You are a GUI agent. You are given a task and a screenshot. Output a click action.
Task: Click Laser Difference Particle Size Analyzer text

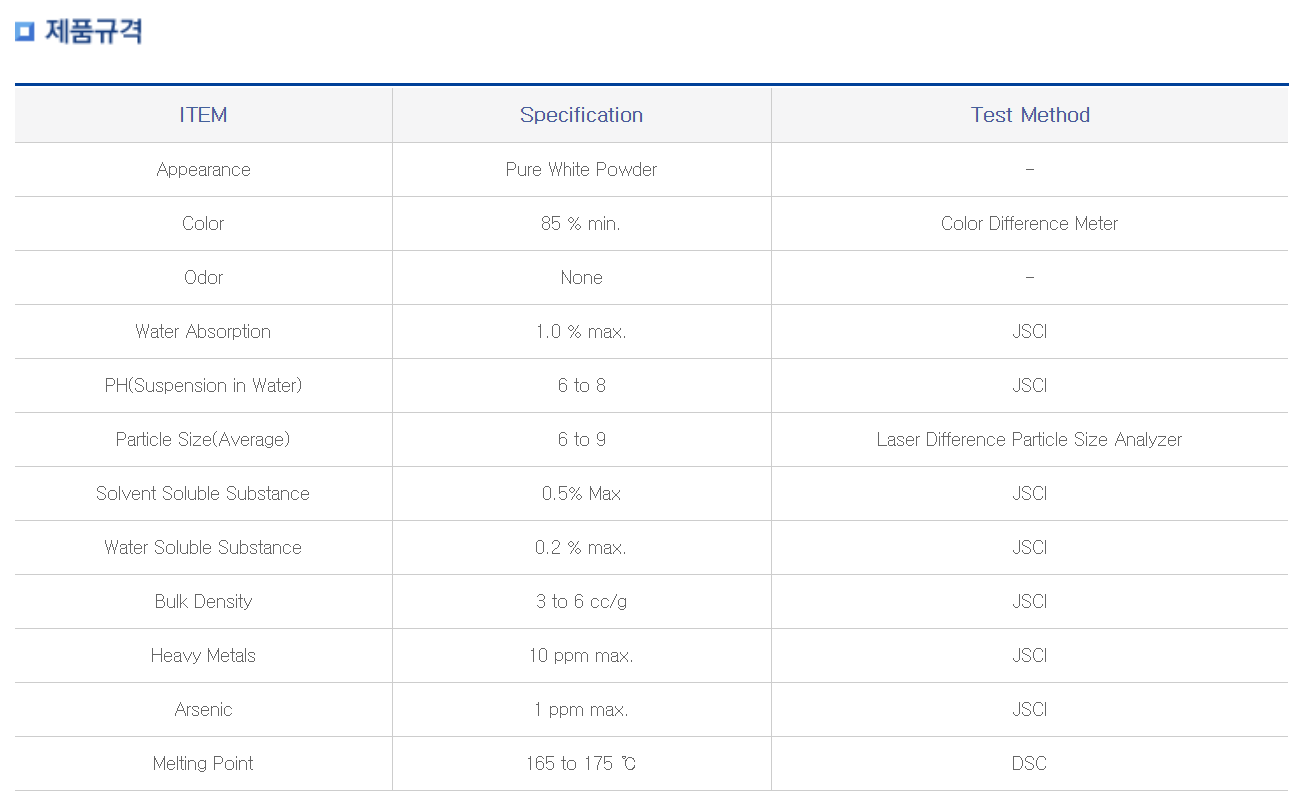tap(1030, 440)
